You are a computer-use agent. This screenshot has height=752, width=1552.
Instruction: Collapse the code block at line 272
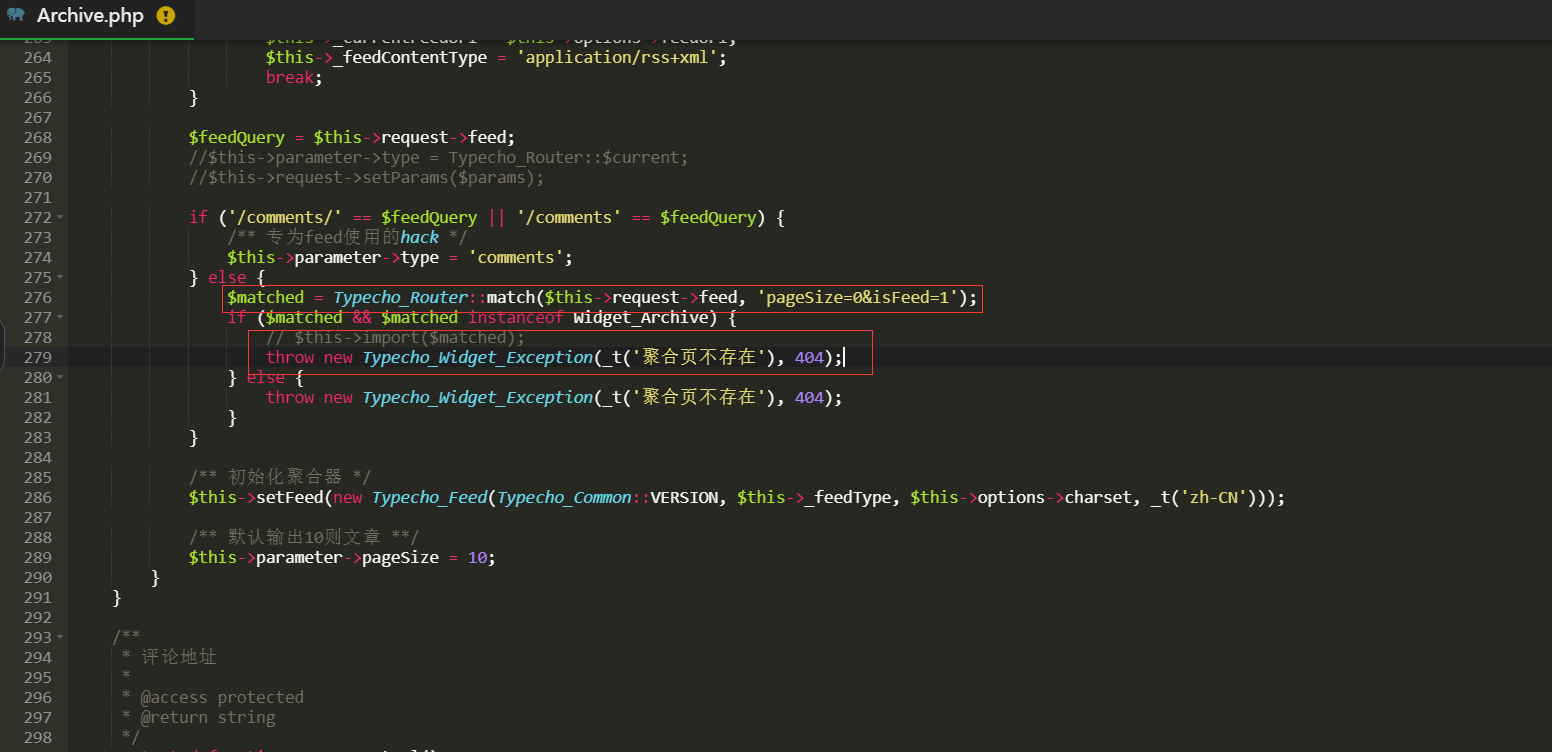click(61, 218)
